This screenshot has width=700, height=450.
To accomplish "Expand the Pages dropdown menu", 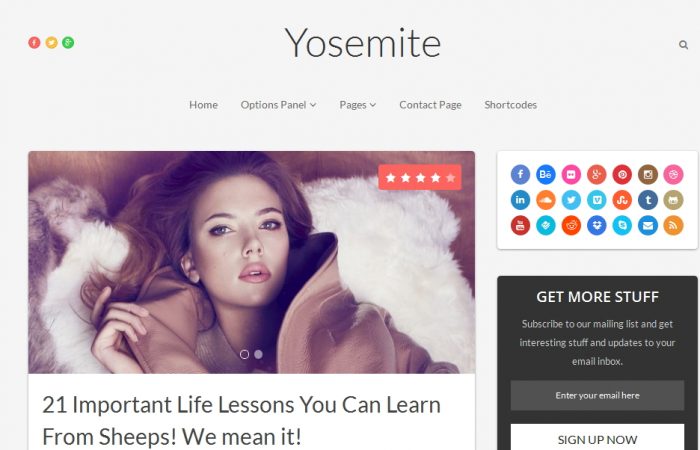I will (x=358, y=105).
